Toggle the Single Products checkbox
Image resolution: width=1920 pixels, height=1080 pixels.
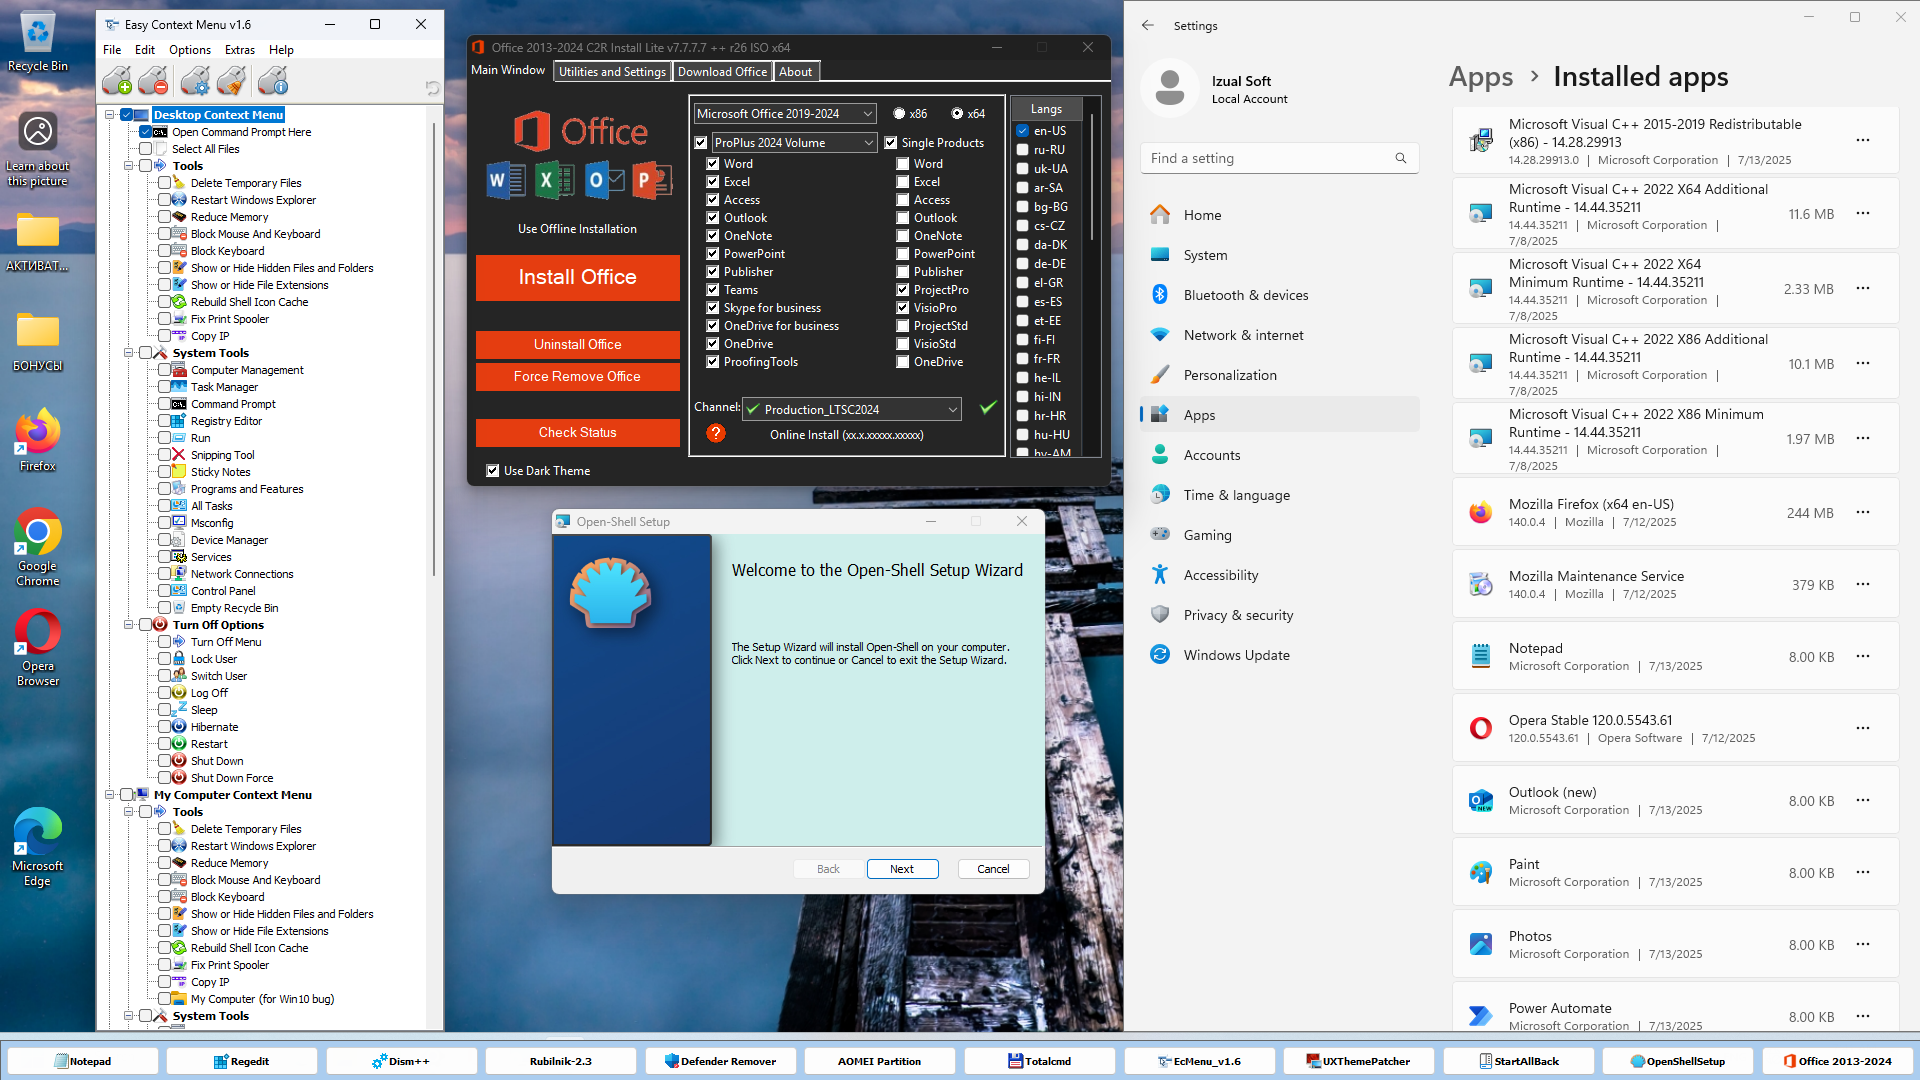point(891,143)
